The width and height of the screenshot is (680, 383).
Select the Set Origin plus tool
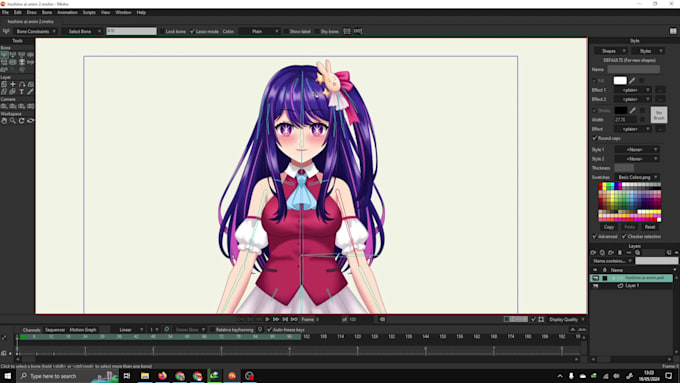click(x=13, y=84)
